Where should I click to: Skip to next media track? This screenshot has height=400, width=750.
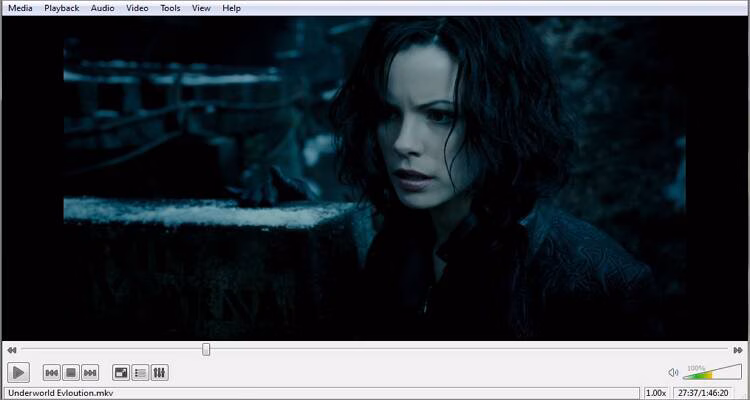coord(90,372)
